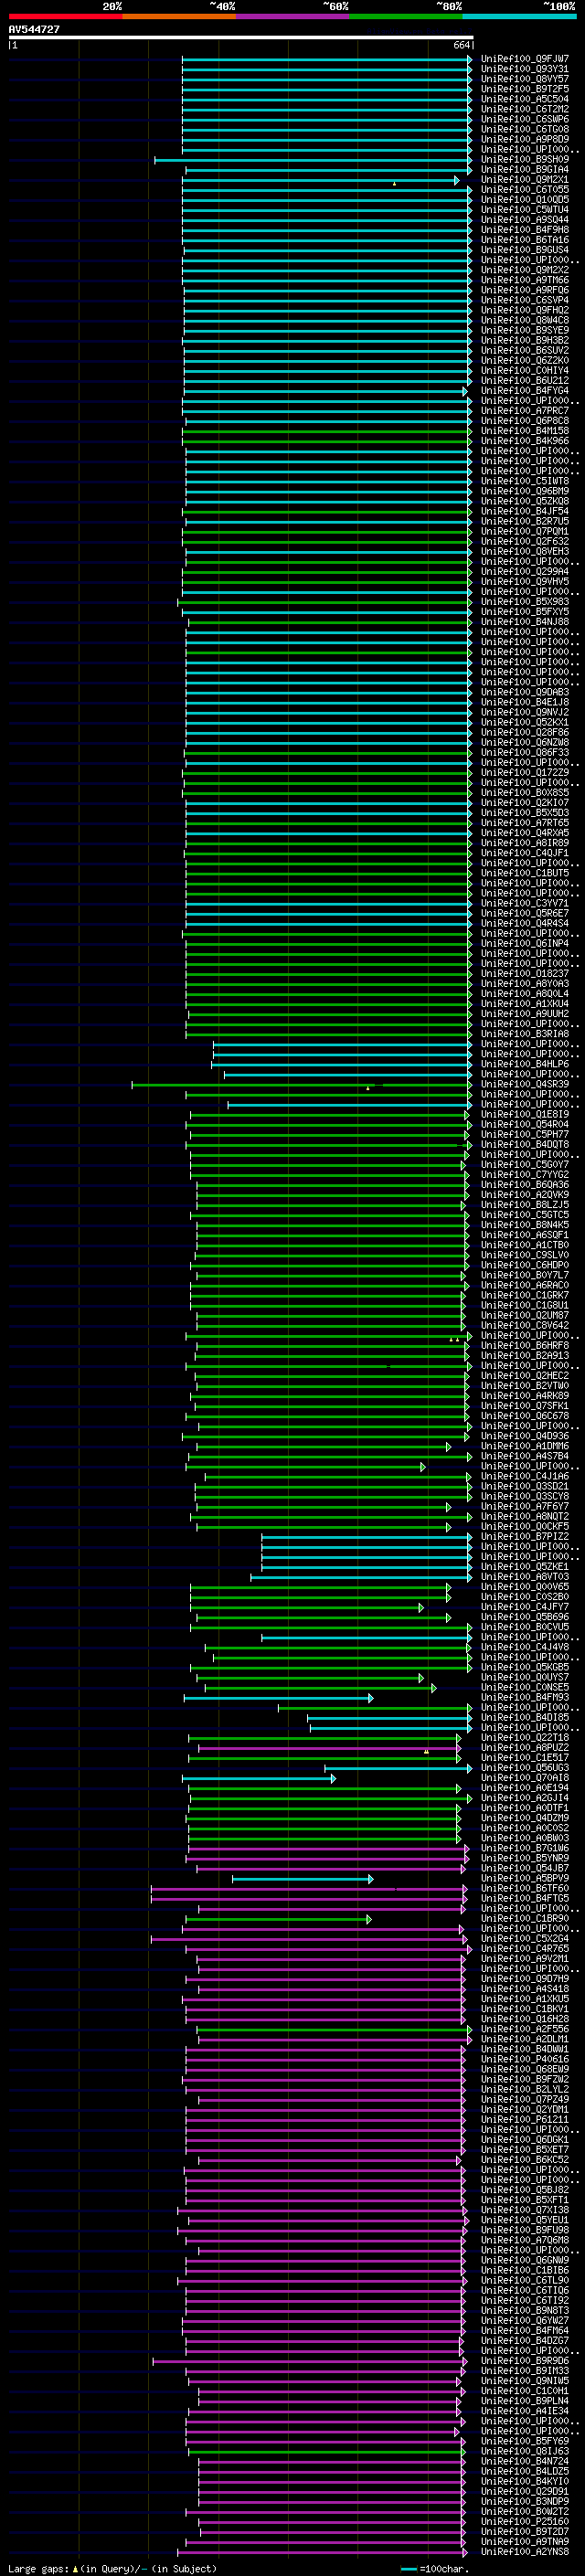Select hit label UniRef100_A9TM66

(x=524, y=280)
